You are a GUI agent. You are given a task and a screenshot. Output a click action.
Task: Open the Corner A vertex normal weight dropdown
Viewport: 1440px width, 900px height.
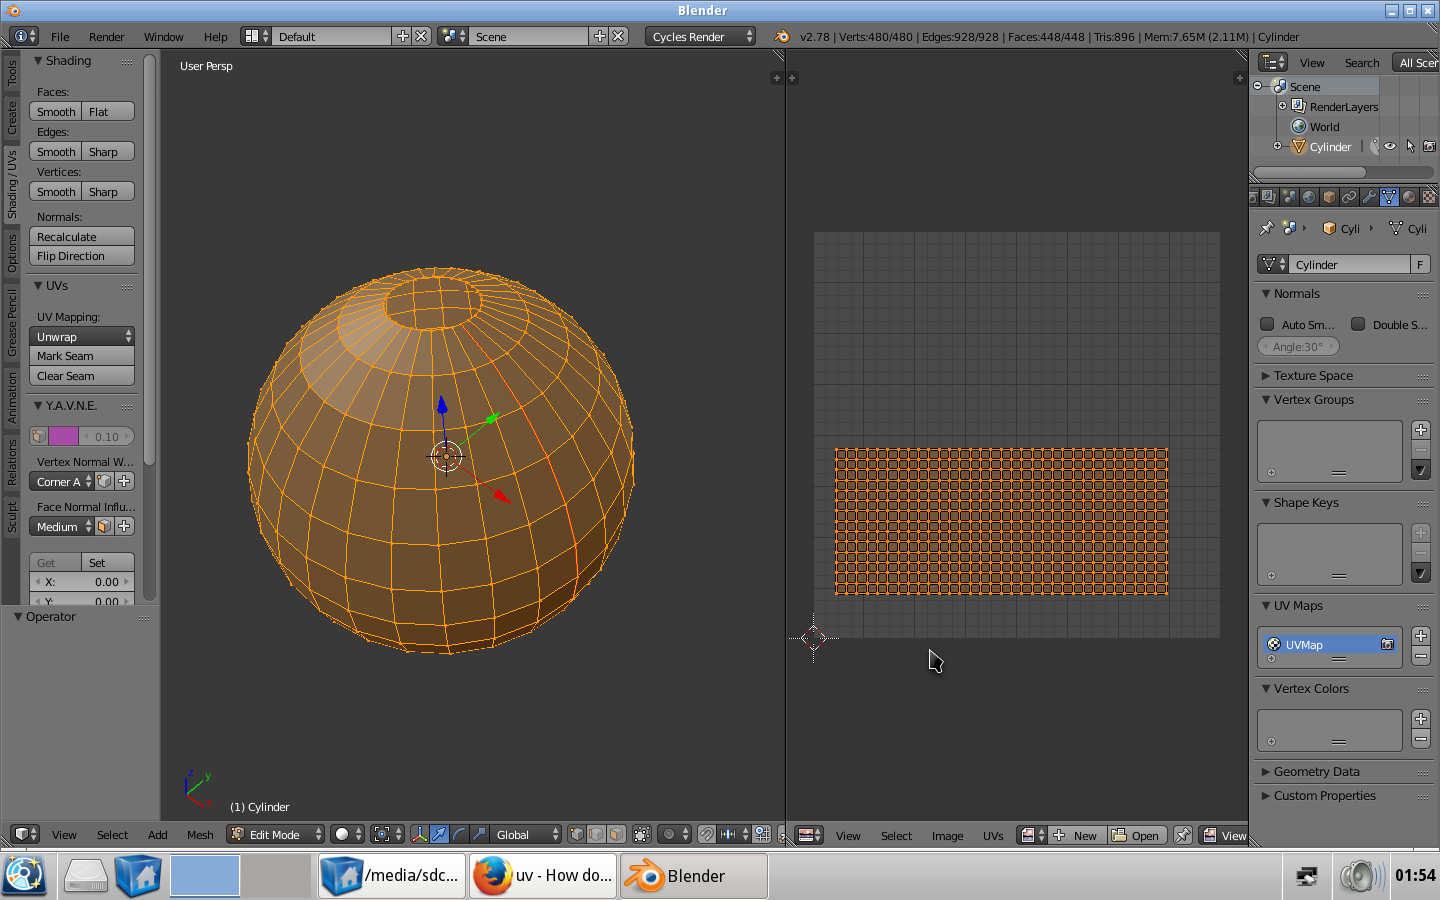pos(62,481)
